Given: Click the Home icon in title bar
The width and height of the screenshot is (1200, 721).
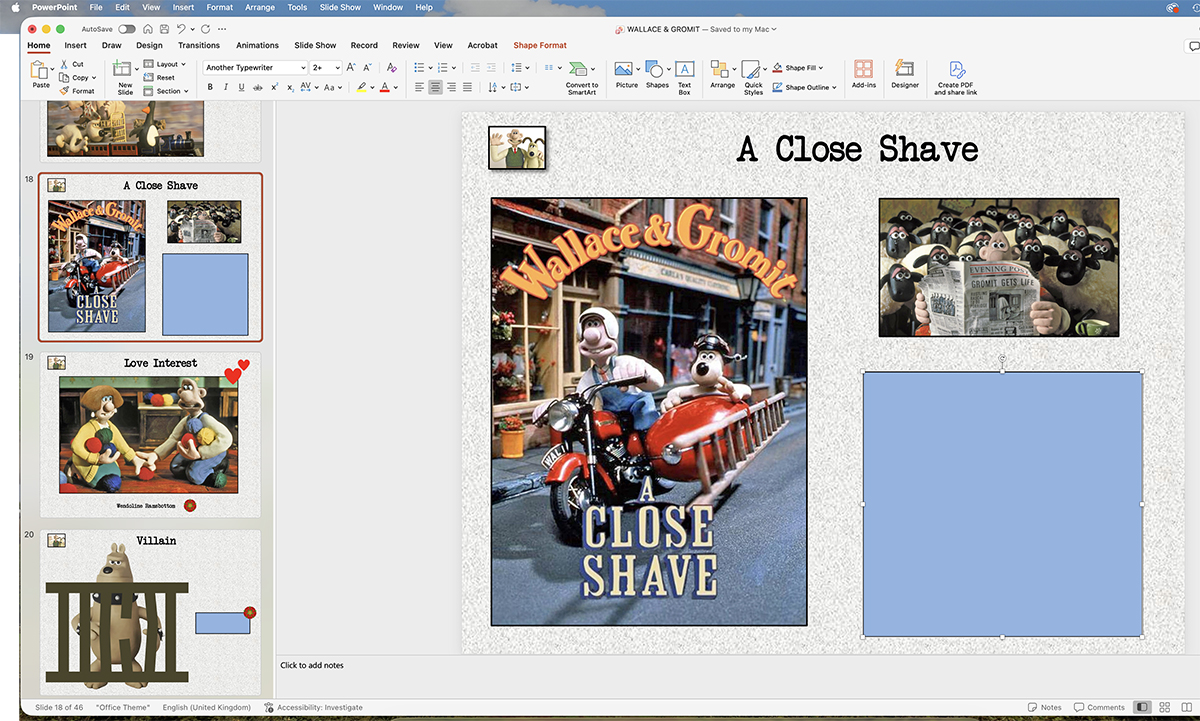Looking at the screenshot, I should (148, 29).
